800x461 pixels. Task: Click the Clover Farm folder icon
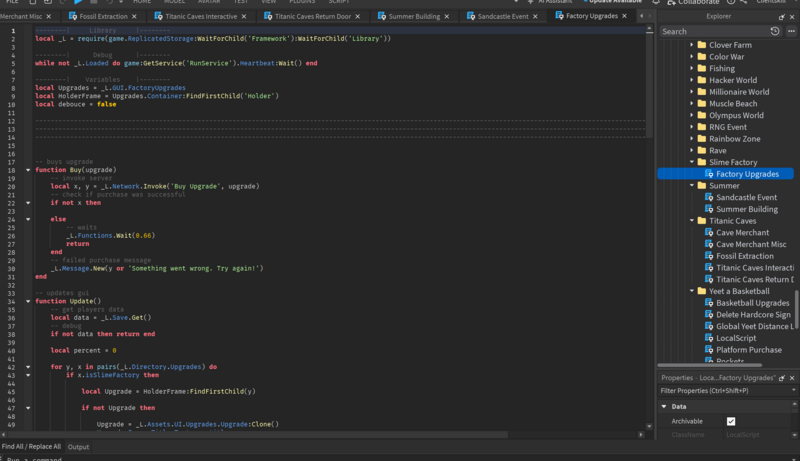click(701, 45)
